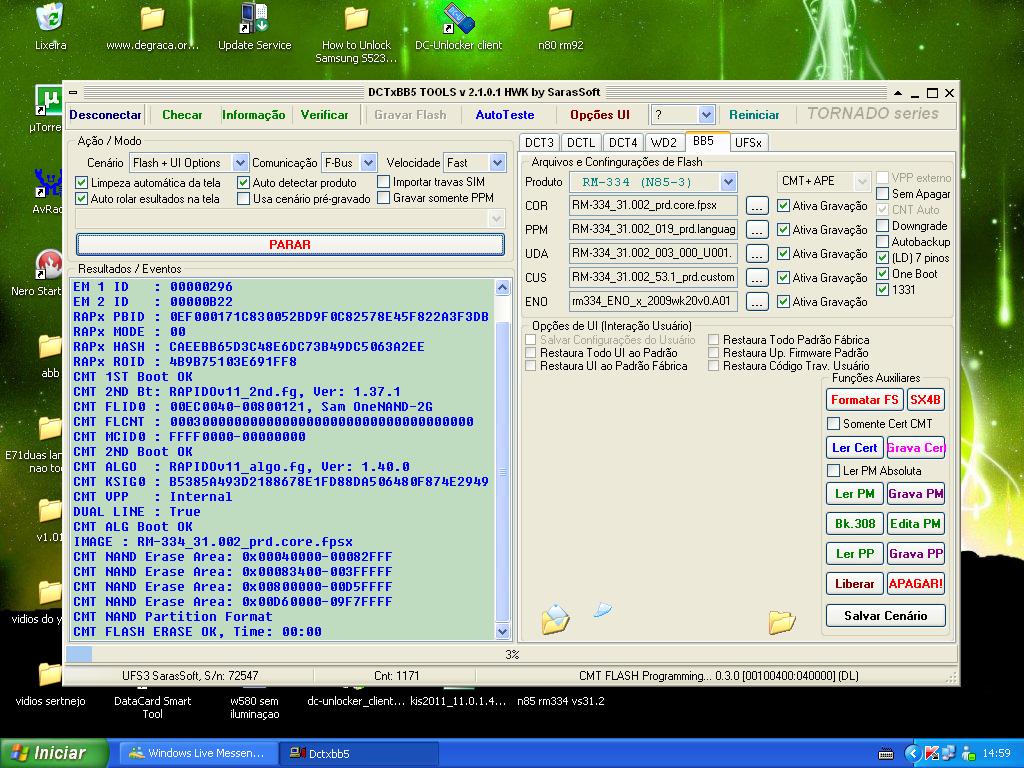
Task: Open Comunicação F-Bus dropdown
Action: (368, 163)
